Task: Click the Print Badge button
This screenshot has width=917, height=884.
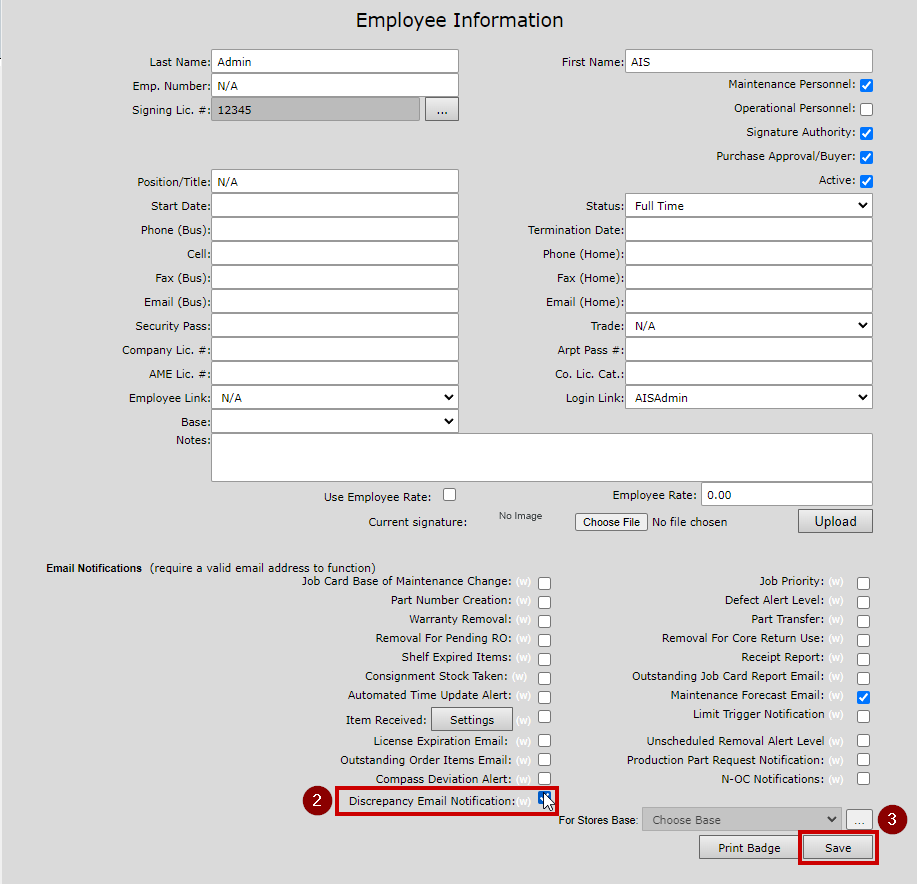Action: coord(749,848)
